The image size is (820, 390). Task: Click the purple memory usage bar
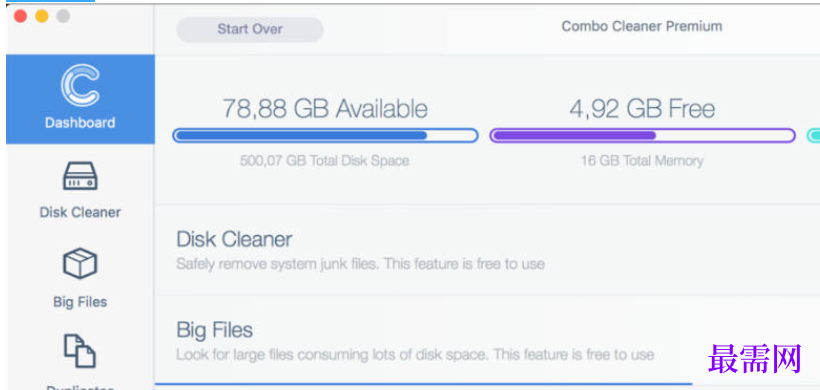642,136
